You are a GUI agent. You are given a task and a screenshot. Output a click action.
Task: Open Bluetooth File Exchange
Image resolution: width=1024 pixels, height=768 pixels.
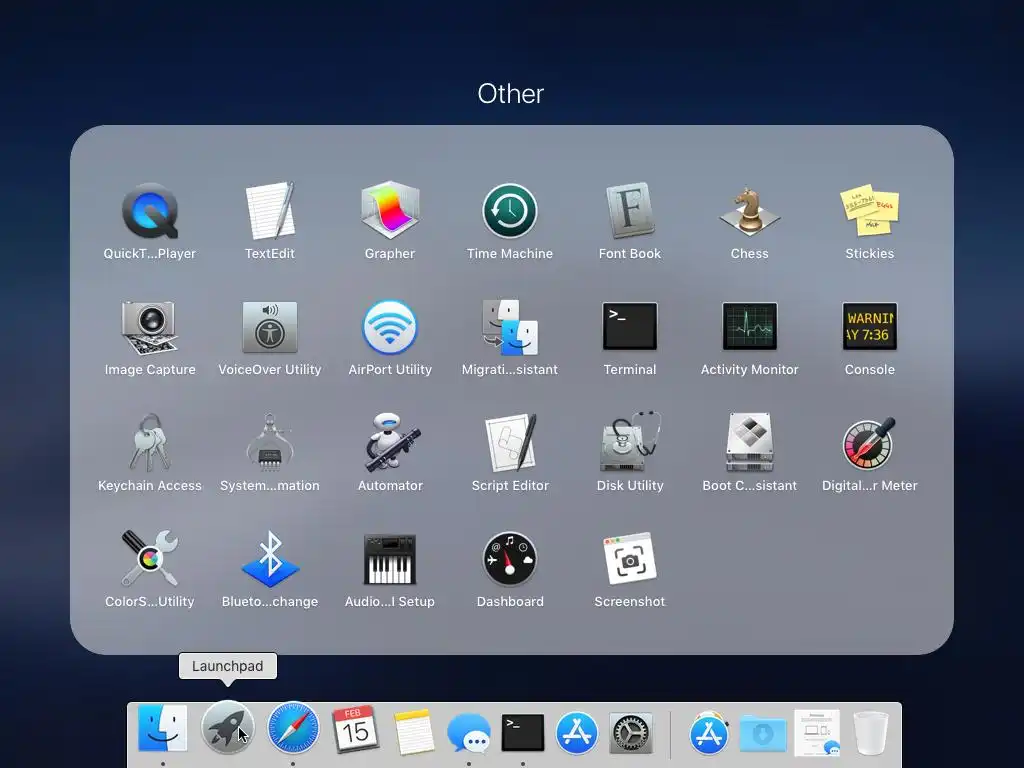(x=270, y=558)
